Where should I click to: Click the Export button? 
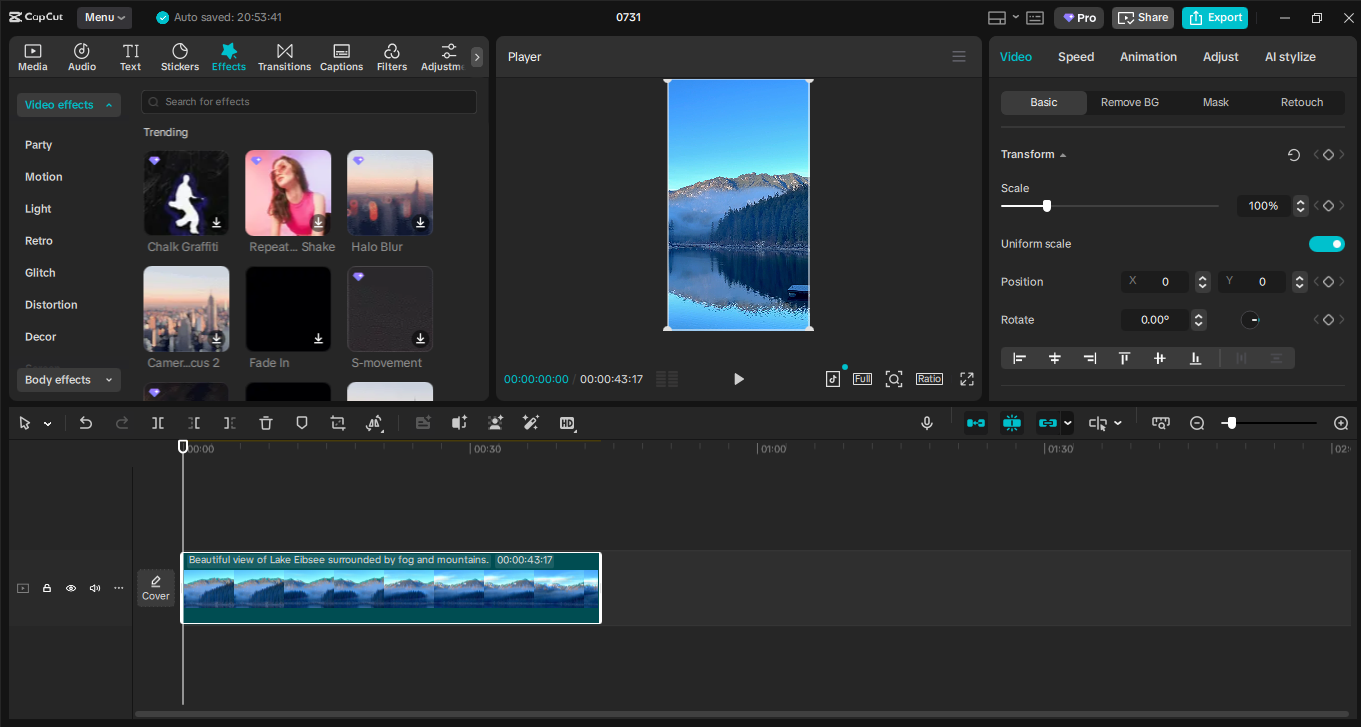click(x=1214, y=17)
